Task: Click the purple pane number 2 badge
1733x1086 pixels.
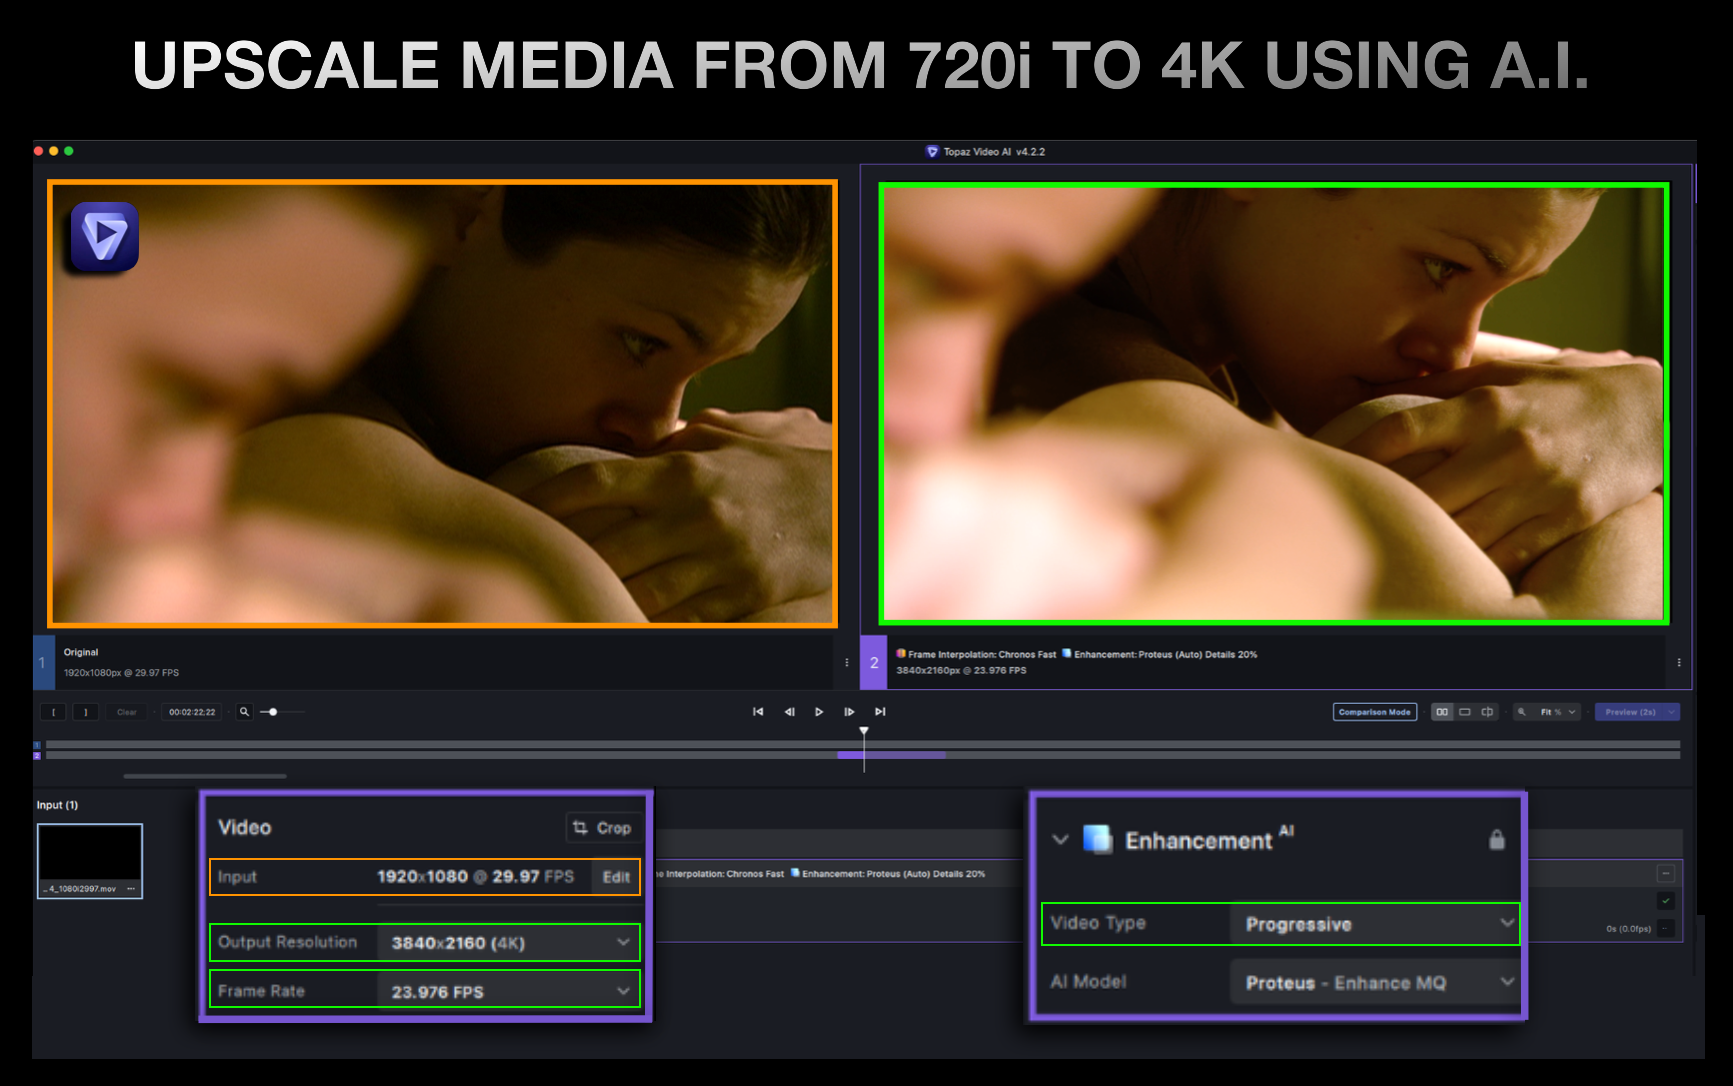Action: (x=873, y=663)
